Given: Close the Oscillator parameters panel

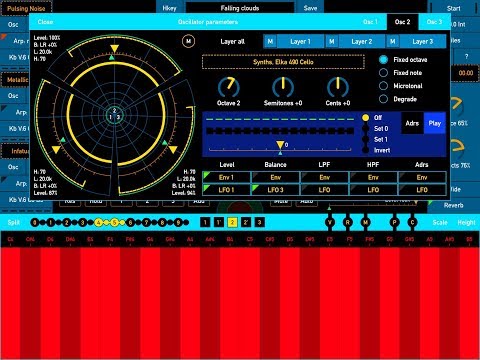Looking at the screenshot, I should pyautogui.click(x=45, y=22).
